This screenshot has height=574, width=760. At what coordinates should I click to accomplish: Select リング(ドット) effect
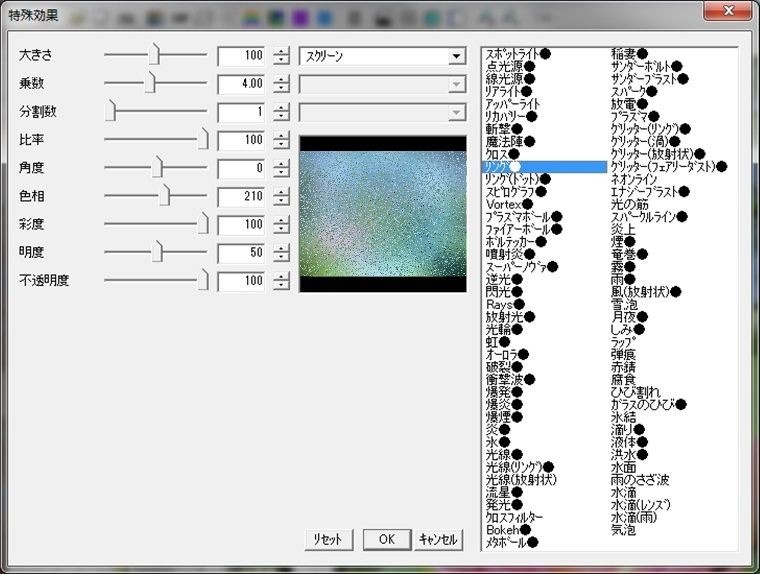click(x=518, y=179)
